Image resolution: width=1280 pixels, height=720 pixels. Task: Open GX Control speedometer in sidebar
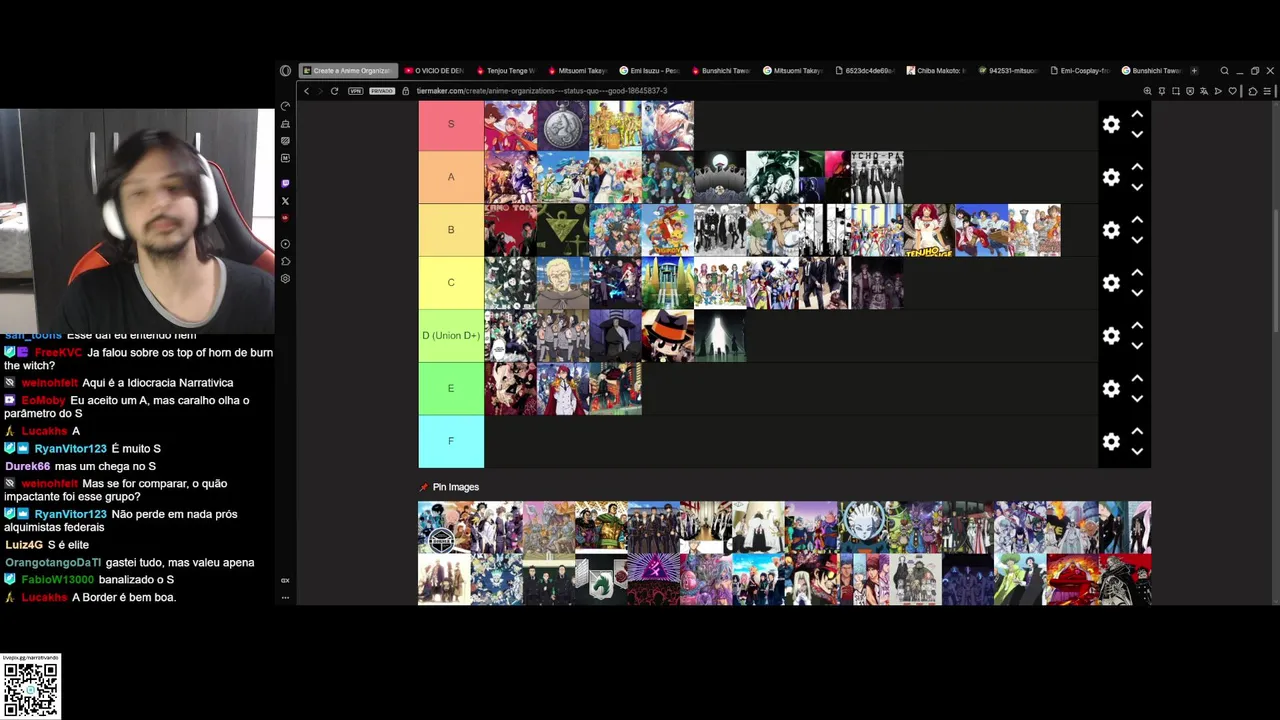(285, 106)
